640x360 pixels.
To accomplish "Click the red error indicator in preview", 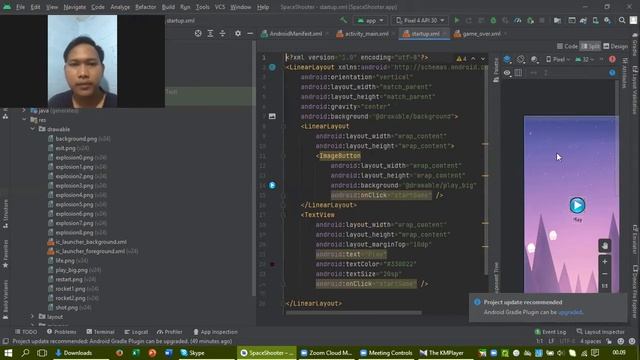I will click(x=612, y=60).
